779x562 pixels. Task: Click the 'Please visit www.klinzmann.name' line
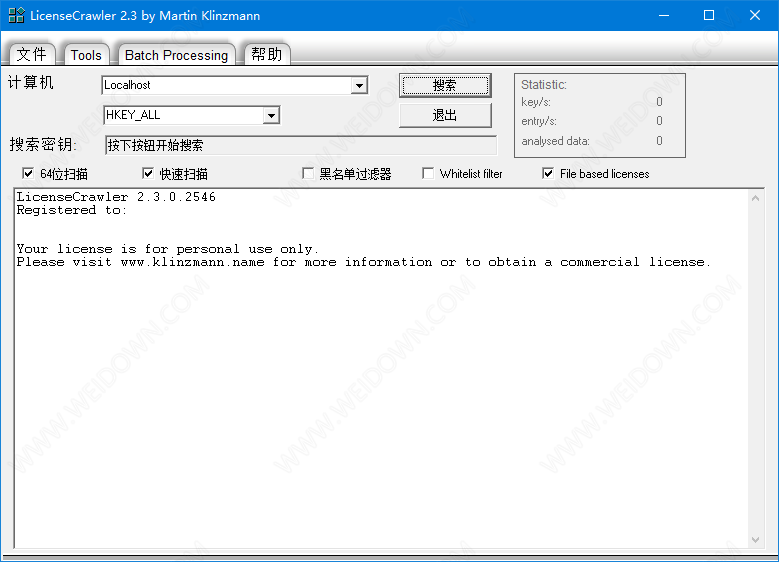pyautogui.click(x=364, y=262)
